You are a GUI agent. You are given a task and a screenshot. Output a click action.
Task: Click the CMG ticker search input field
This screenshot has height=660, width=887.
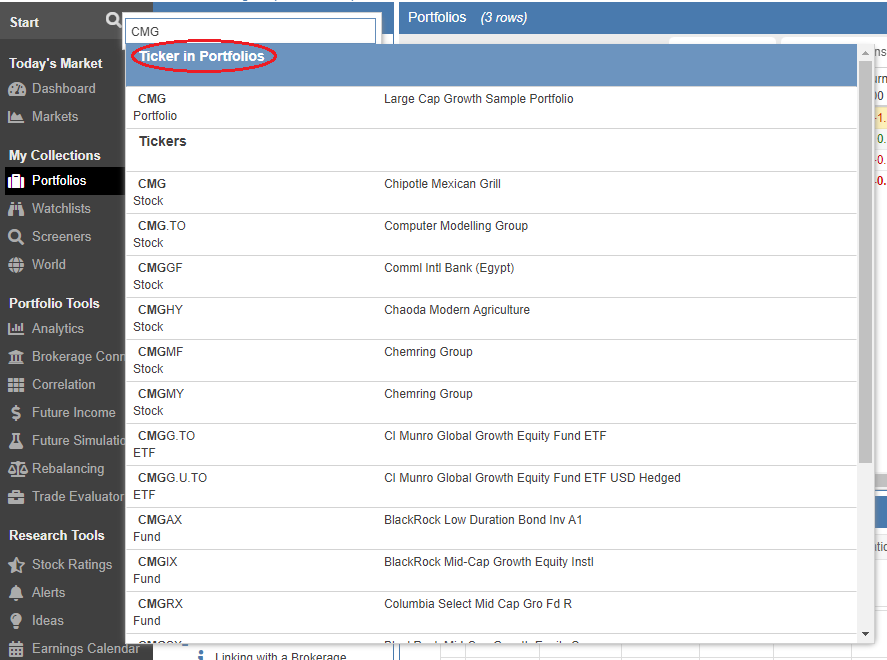pos(250,32)
